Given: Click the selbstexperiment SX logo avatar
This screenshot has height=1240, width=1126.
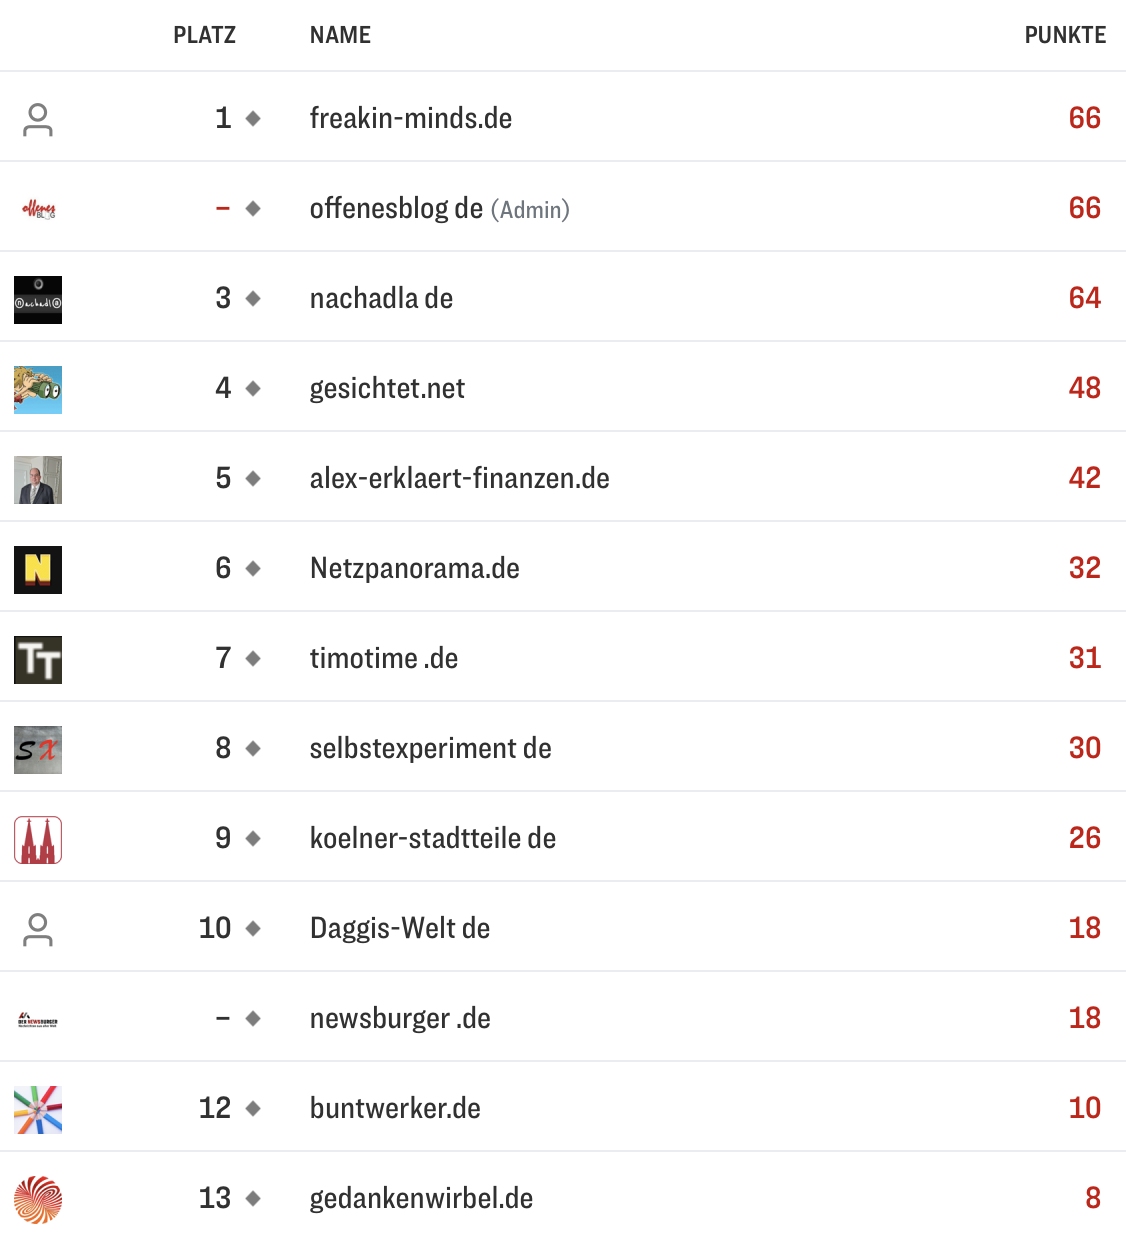Looking at the screenshot, I should coord(38,750).
